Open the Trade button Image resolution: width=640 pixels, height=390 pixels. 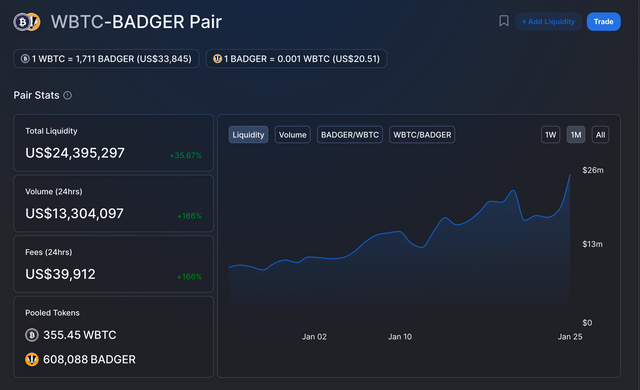click(x=603, y=22)
